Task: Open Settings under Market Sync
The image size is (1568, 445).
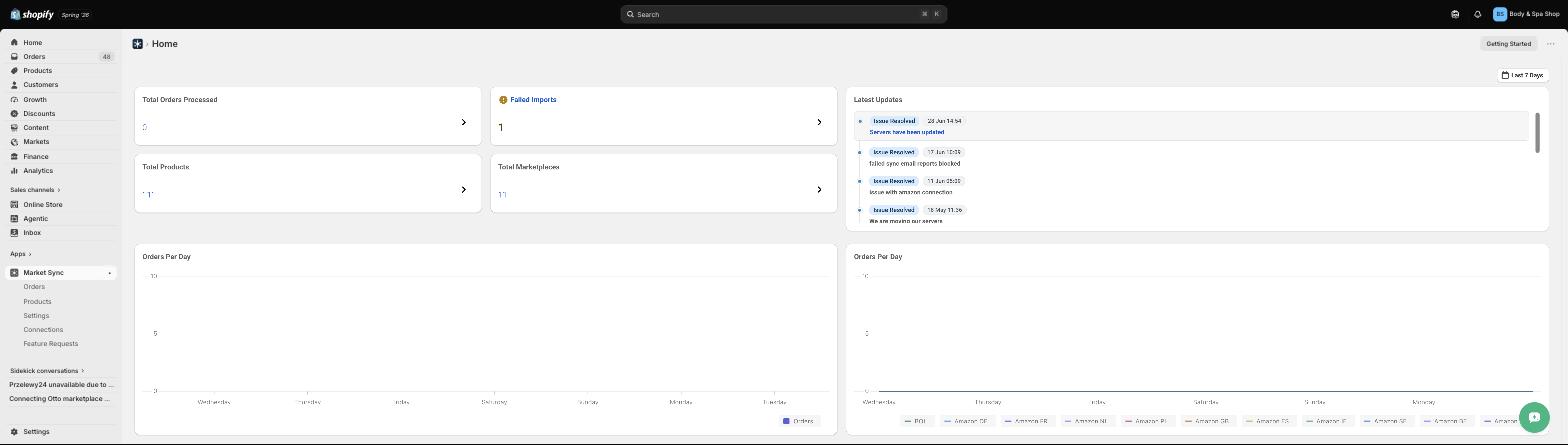Action: [36, 315]
